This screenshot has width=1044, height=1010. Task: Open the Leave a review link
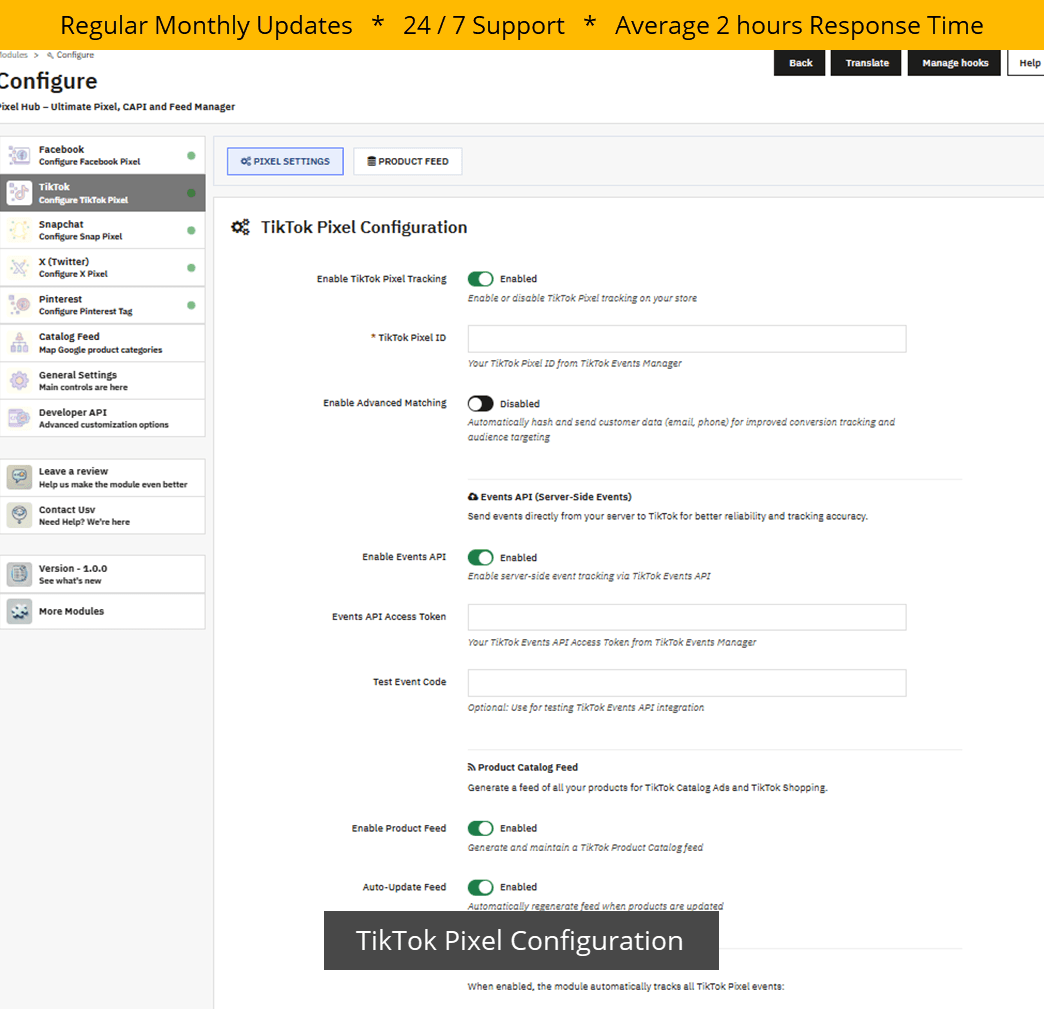pos(103,477)
